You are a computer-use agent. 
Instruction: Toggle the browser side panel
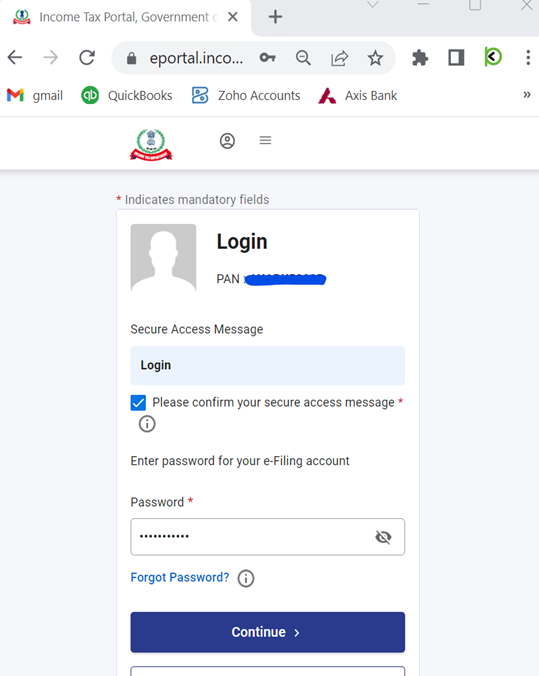[456, 57]
